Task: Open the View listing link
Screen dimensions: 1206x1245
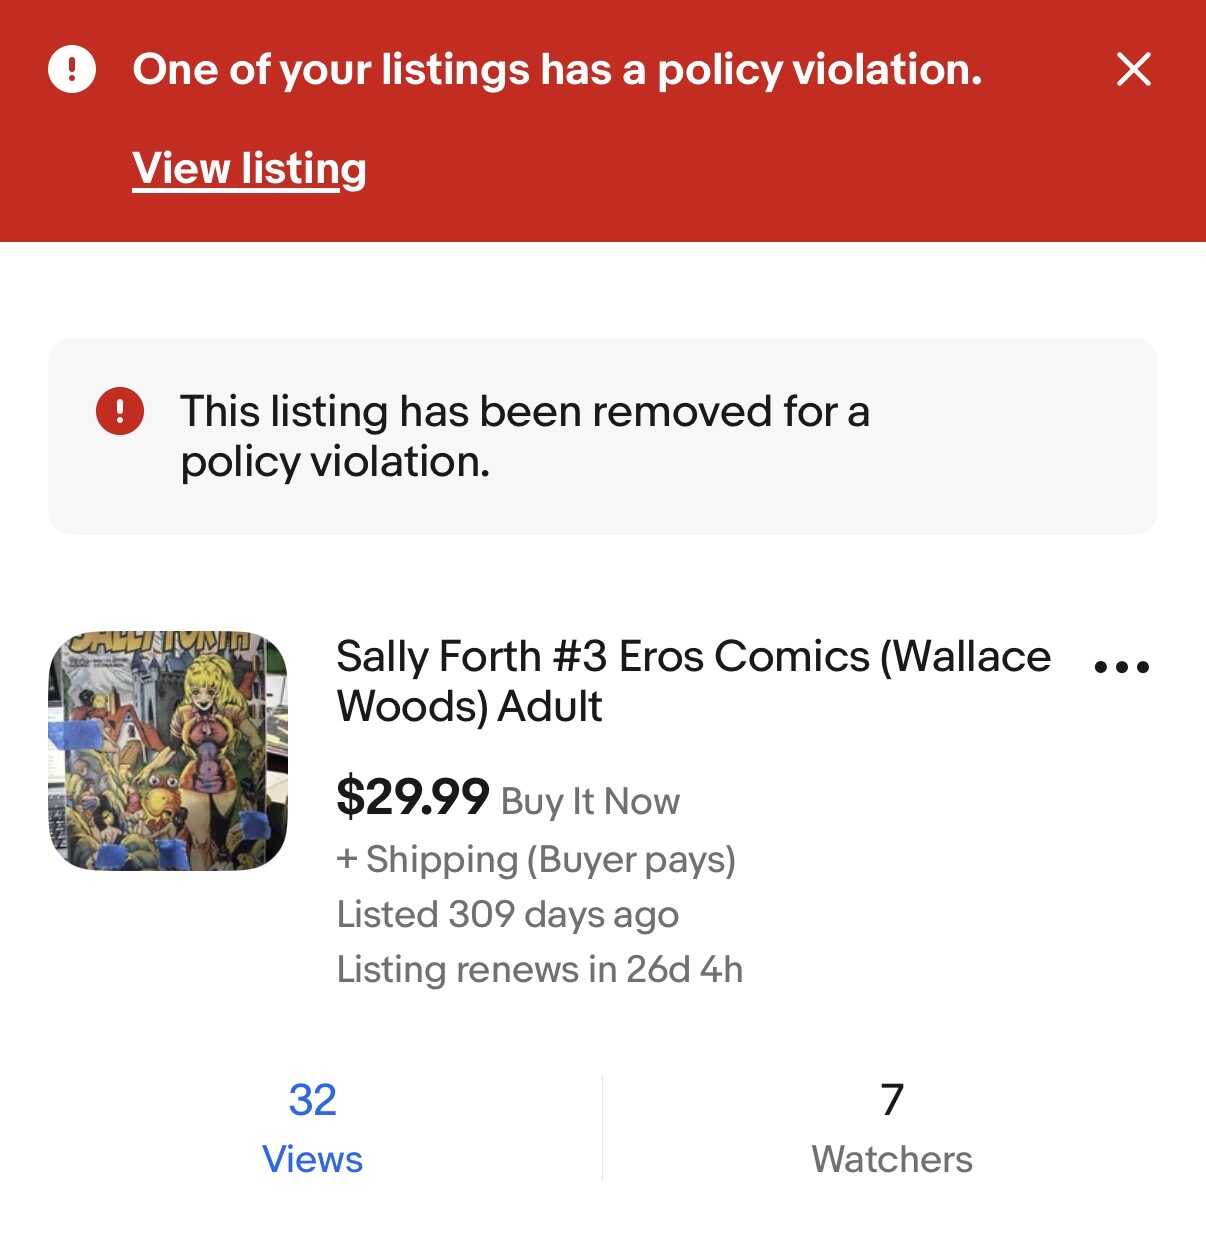Action: click(249, 168)
